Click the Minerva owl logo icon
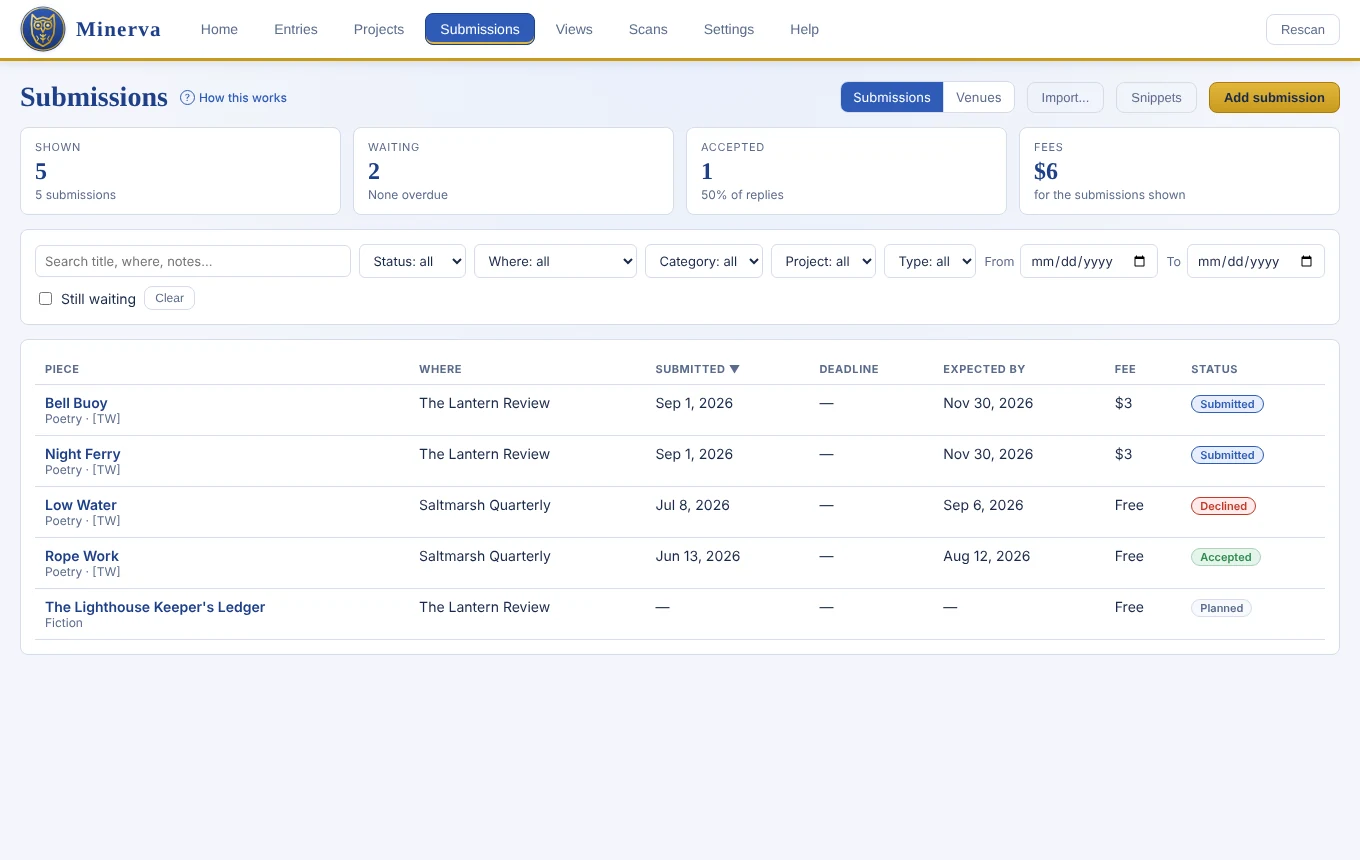 coord(43,30)
